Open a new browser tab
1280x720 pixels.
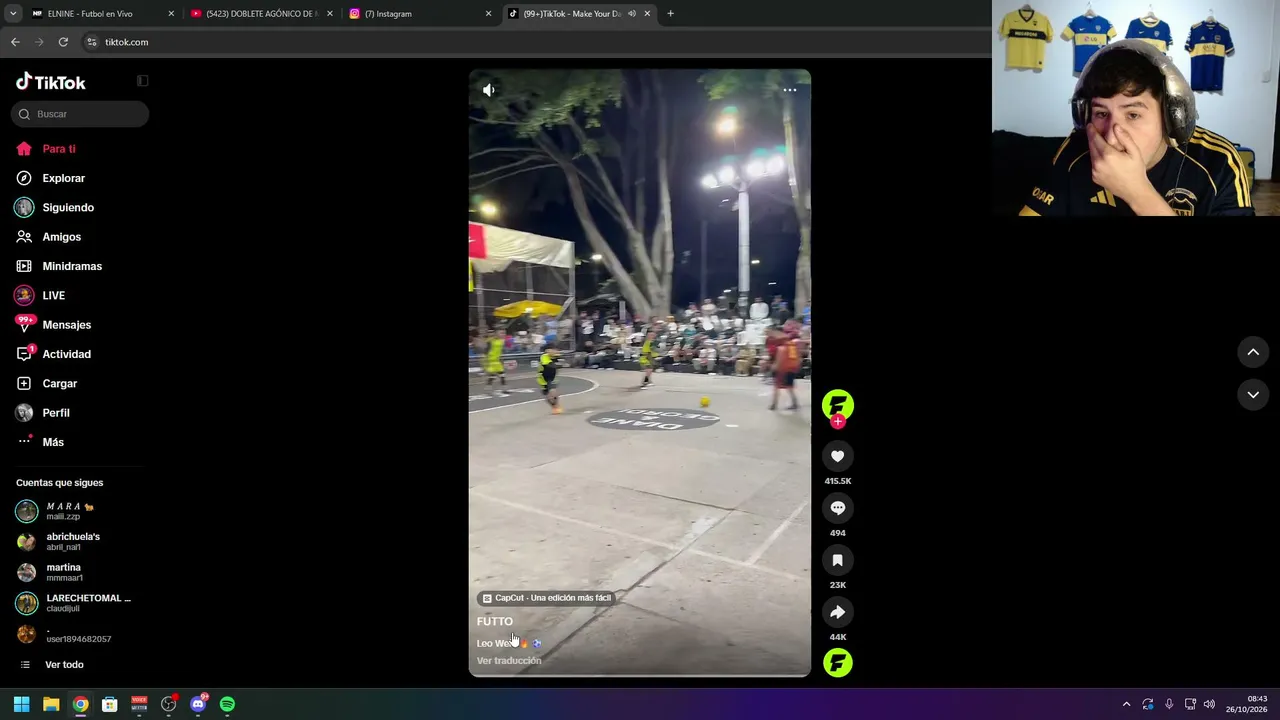point(670,14)
